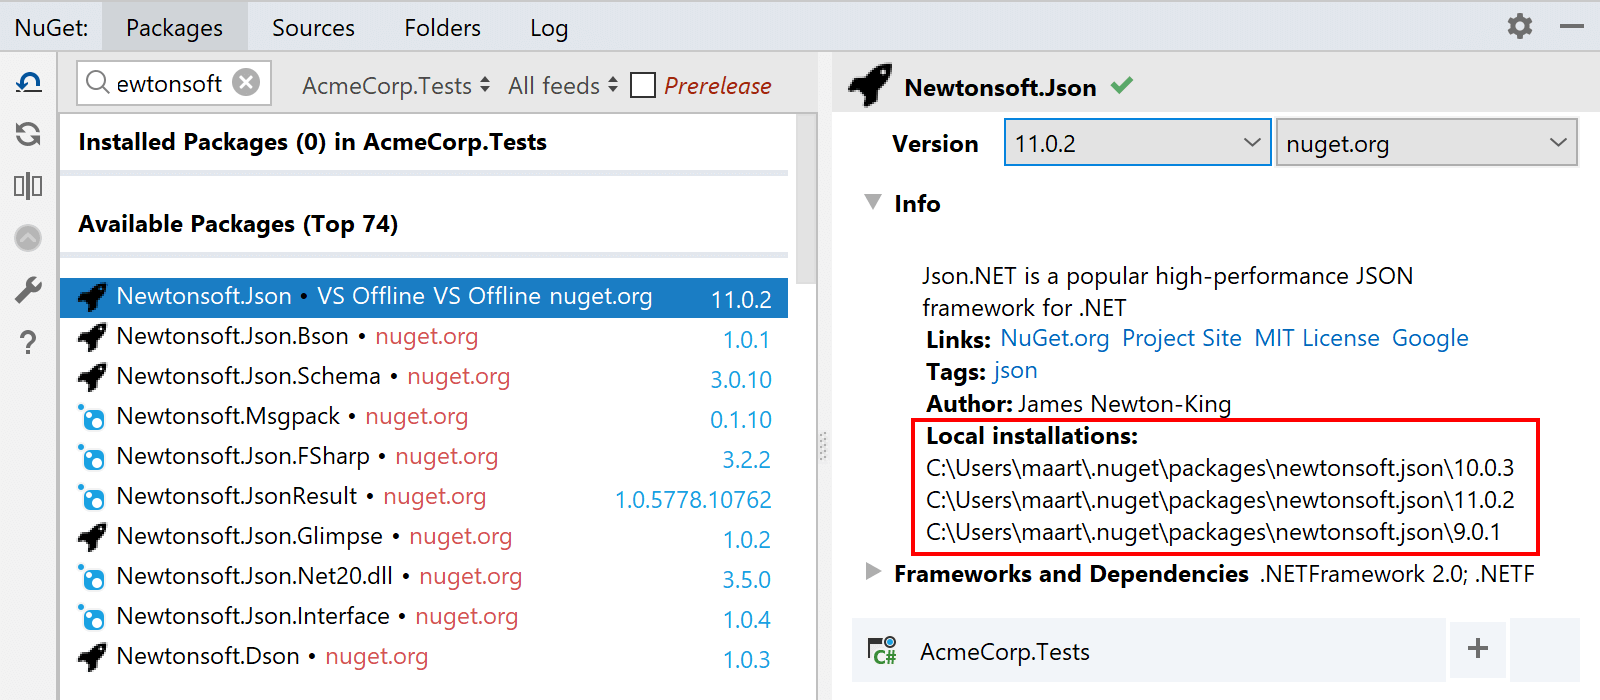This screenshot has height=700, width=1600.
Task: Click the upgrade packages circular arrow icon
Action: [28, 238]
